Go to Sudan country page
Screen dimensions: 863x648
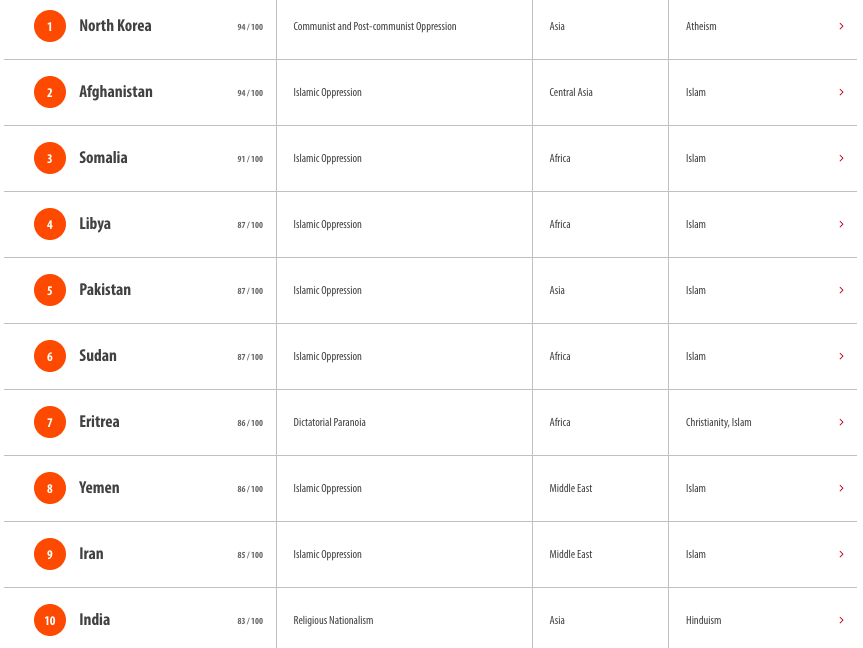pyautogui.click(x=98, y=356)
